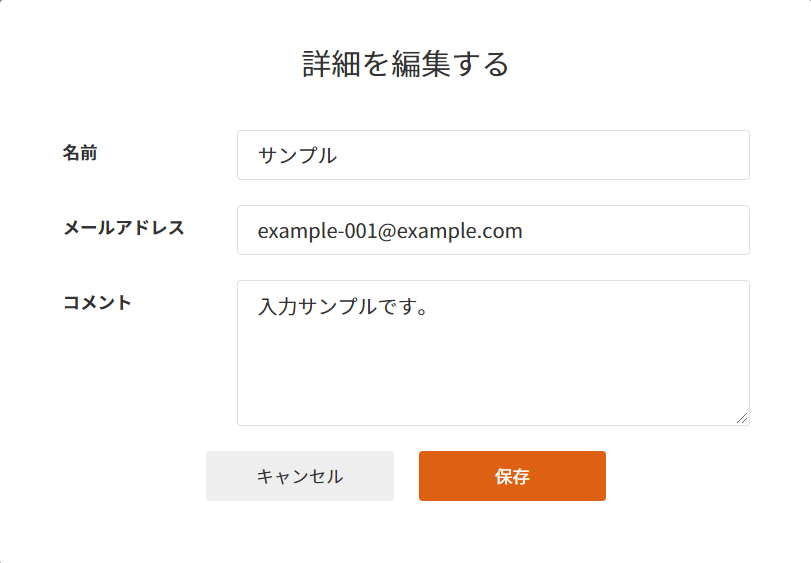The height and width of the screenshot is (563, 811).
Task: Focus the メールアドレス input field
Action: click(493, 230)
